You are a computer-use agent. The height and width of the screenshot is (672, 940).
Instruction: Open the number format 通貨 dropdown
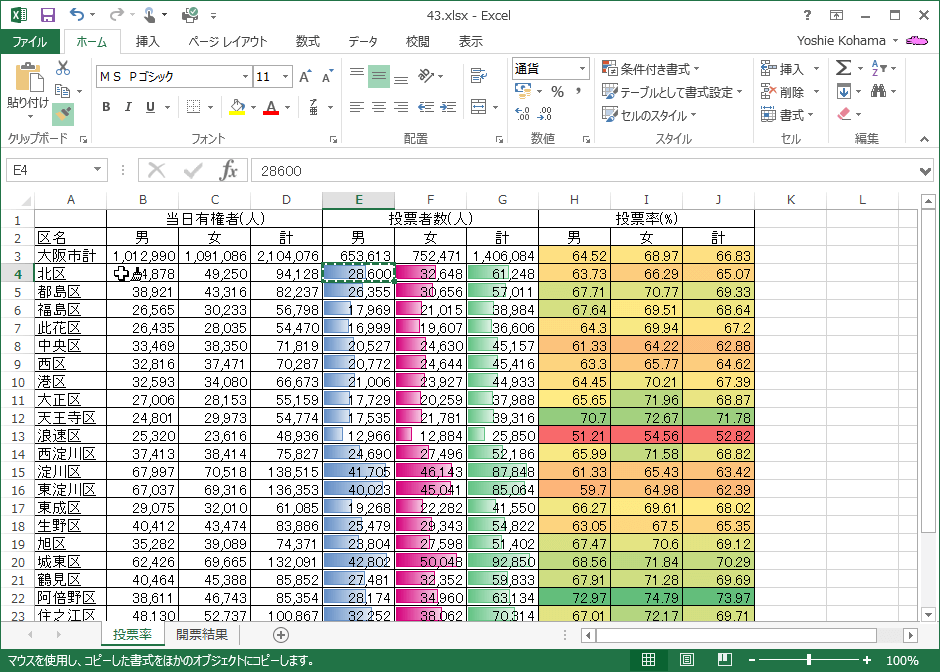582,68
